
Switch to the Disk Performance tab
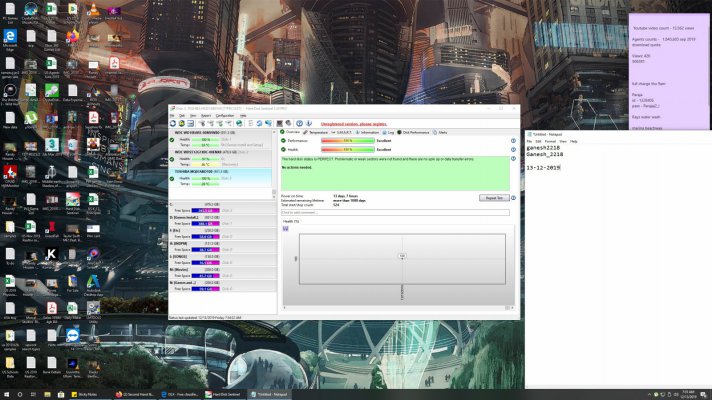pos(413,133)
